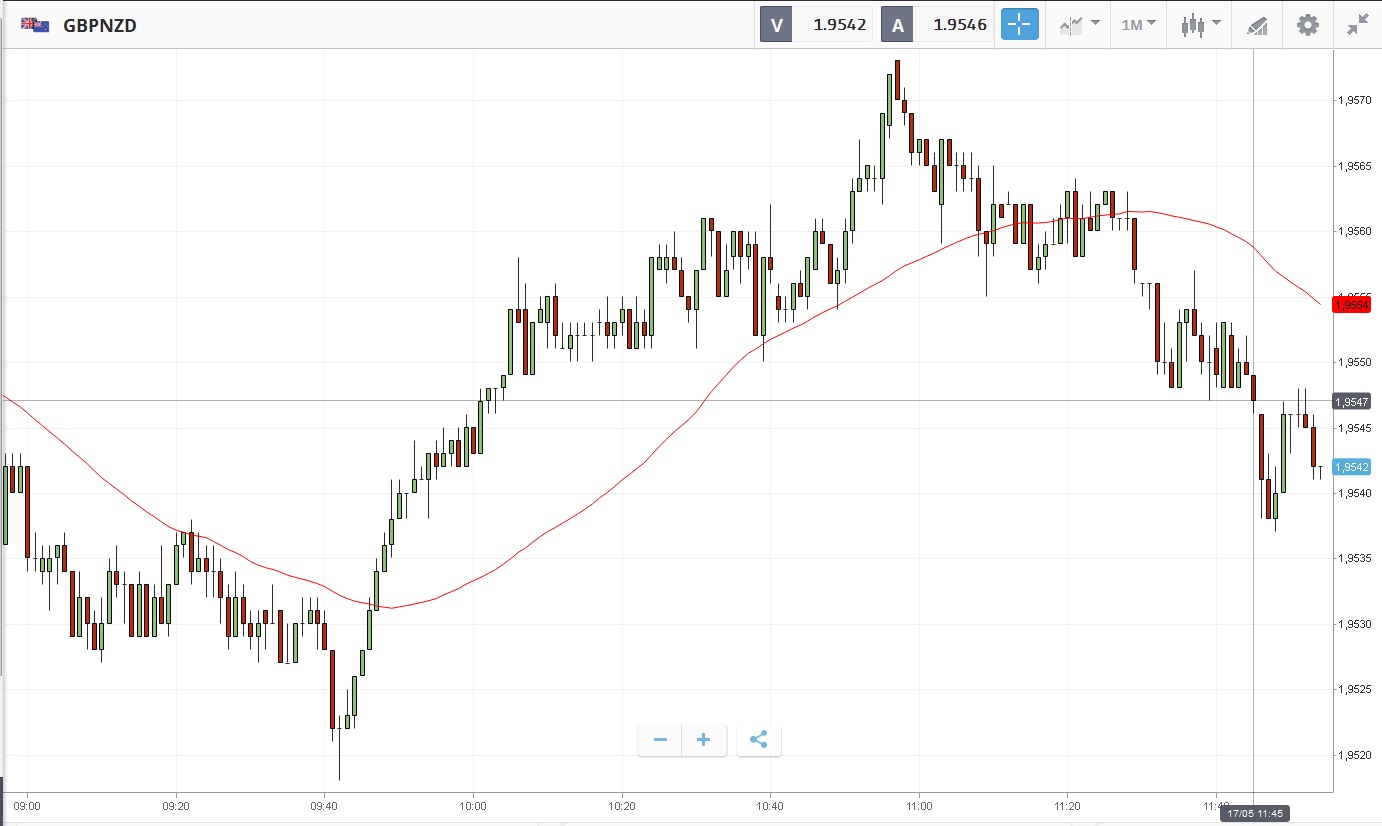Click the GBPNZD flag icon
Screen dimensions: 1382x826
36,25
